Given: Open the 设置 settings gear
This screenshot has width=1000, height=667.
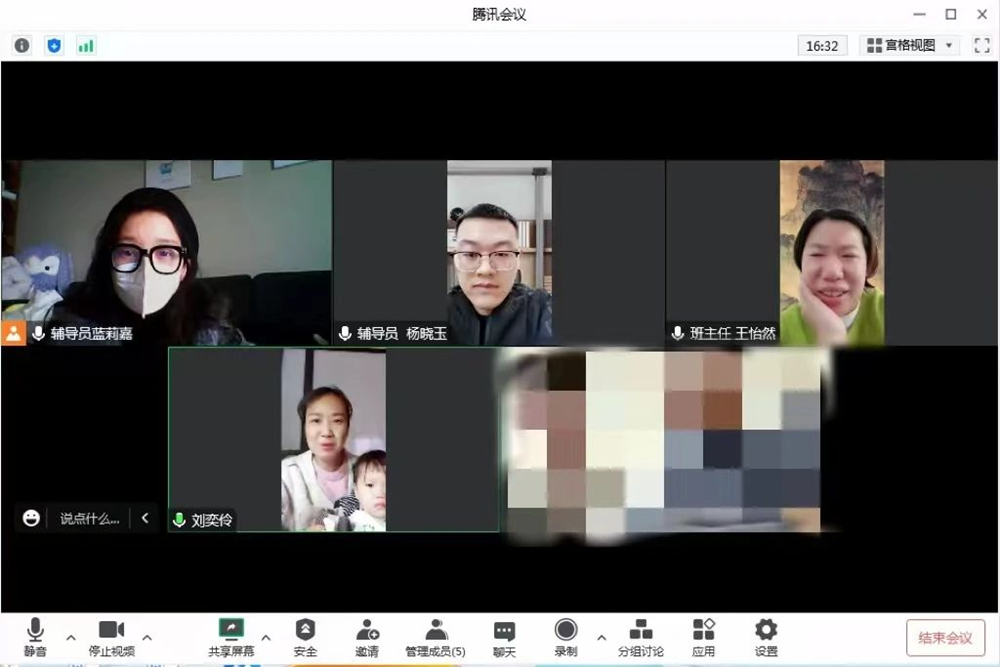Looking at the screenshot, I should coord(766,637).
